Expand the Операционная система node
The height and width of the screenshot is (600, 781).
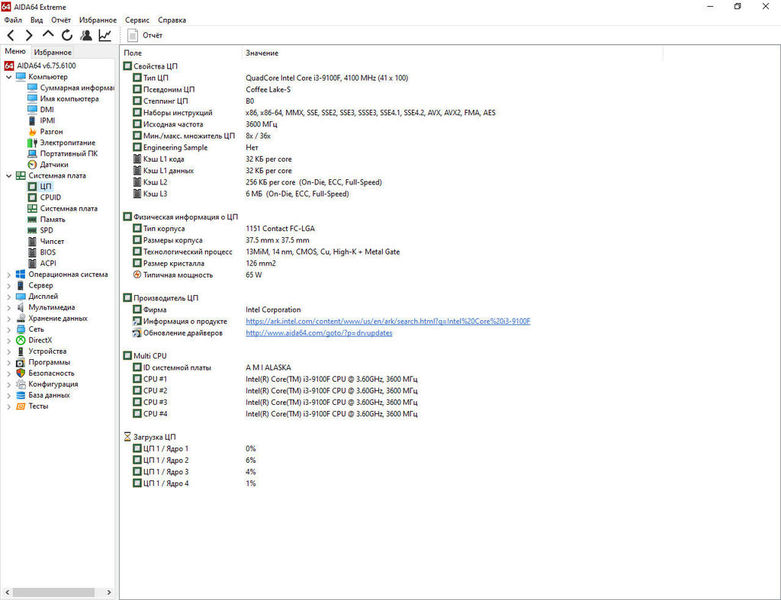pyautogui.click(x=8, y=274)
